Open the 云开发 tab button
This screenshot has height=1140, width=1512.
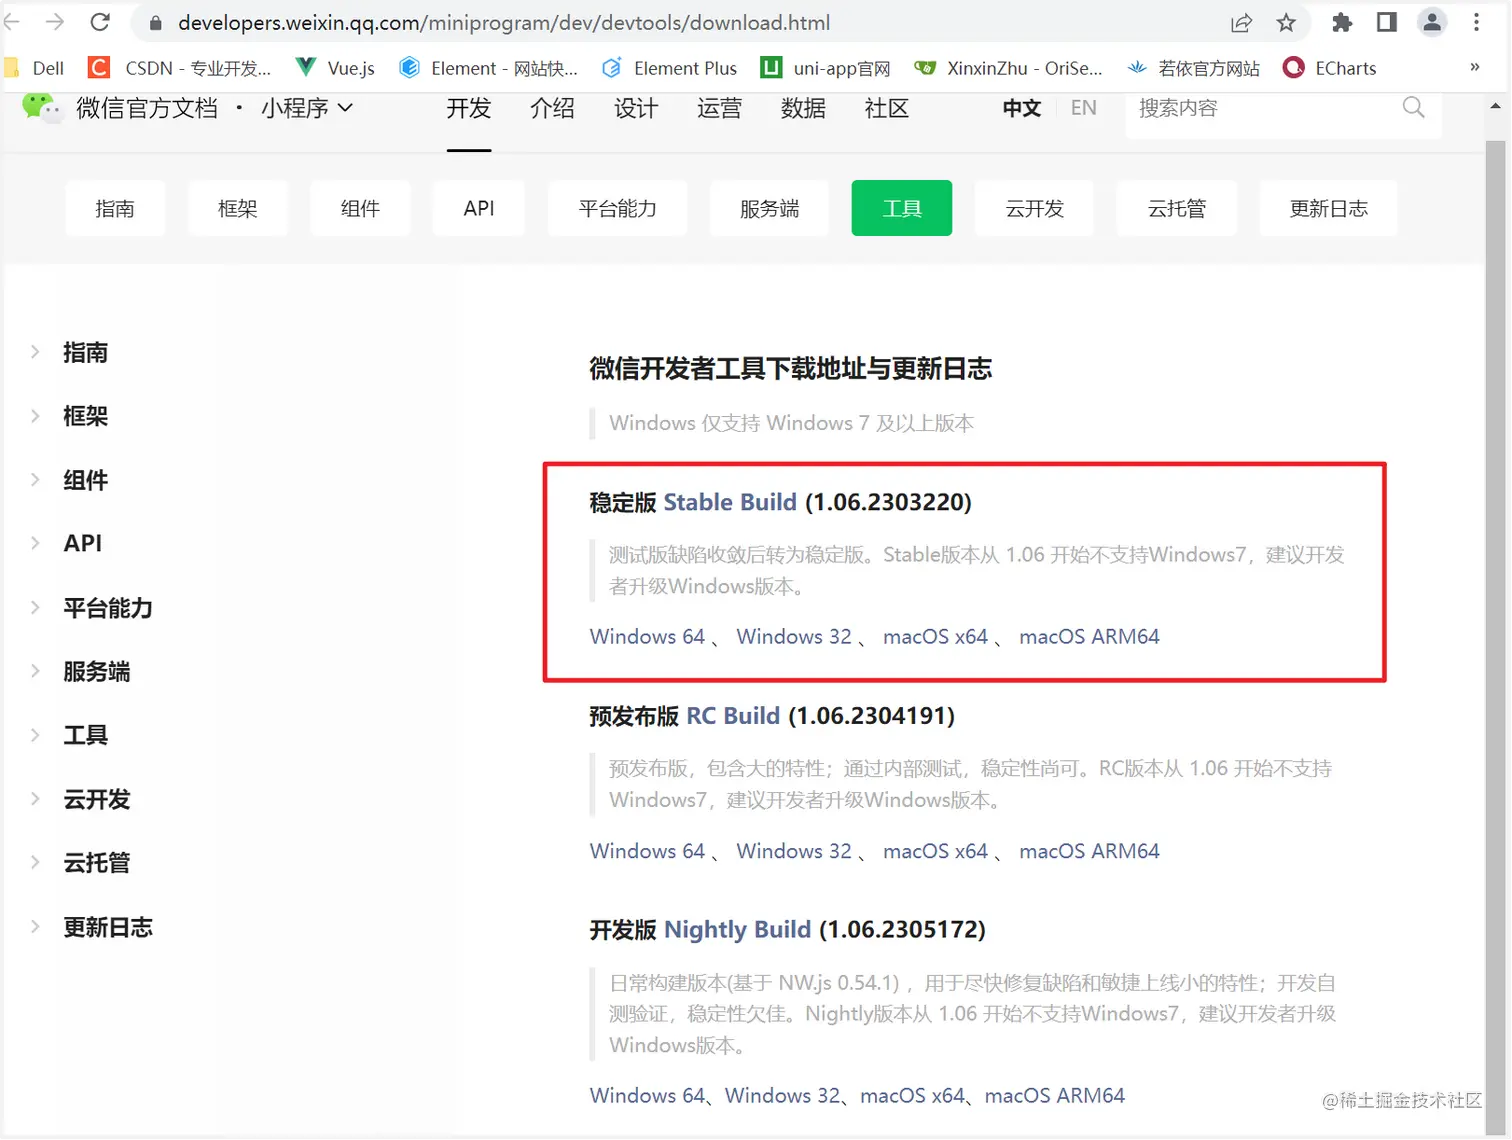point(1034,208)
